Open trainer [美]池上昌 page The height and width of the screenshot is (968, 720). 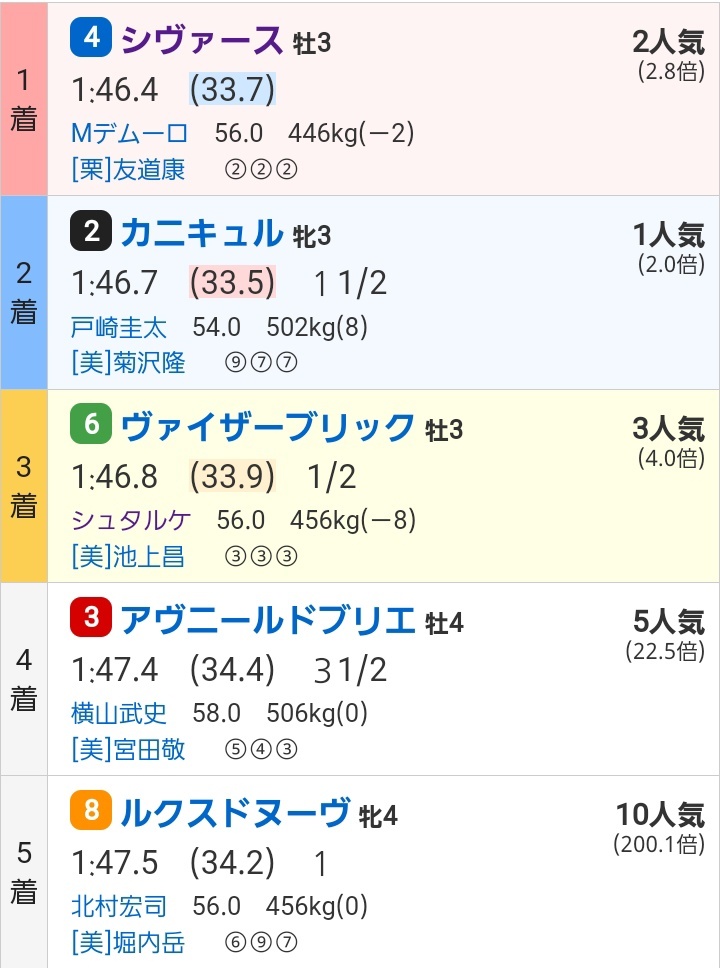[128, 556]
